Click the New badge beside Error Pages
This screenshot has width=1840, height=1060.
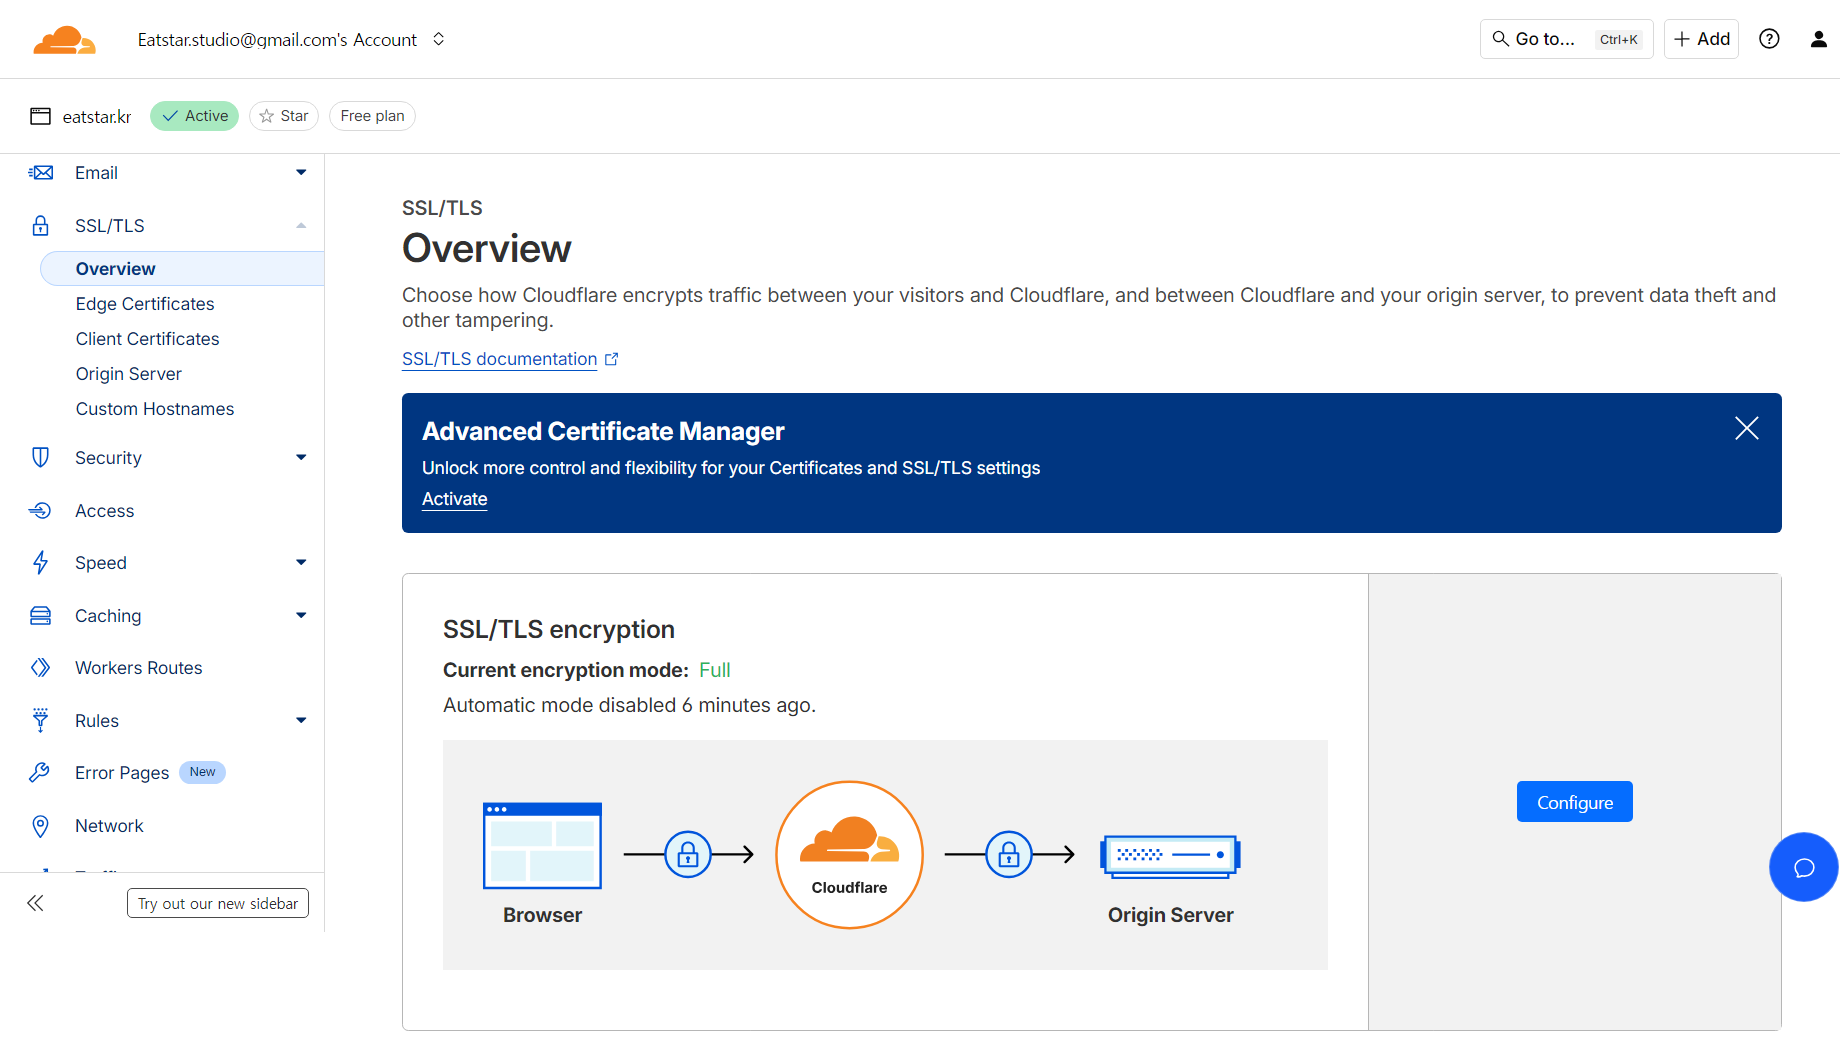click(x=202, y=772)
